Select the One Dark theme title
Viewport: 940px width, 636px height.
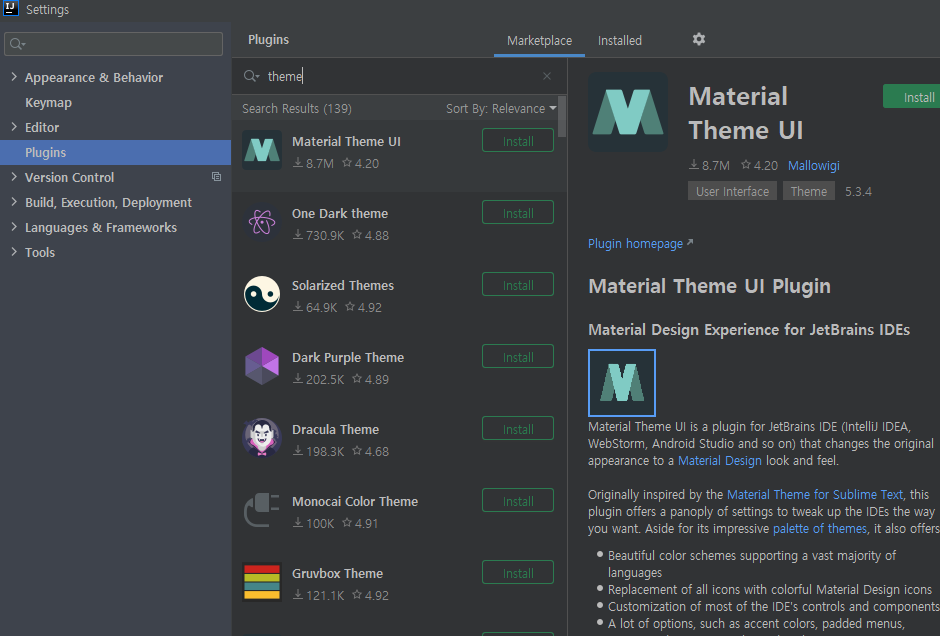coord(340,213)
